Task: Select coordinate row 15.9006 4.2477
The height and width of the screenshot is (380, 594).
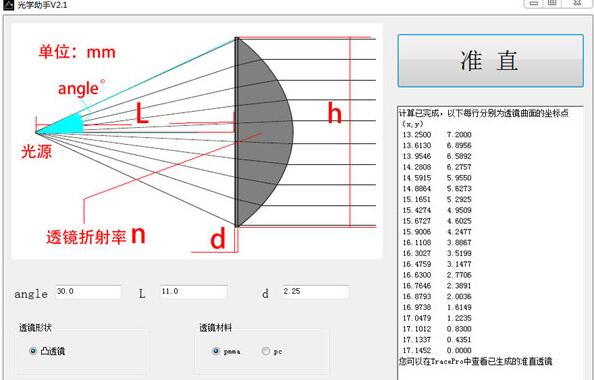Action: (437, 232)
